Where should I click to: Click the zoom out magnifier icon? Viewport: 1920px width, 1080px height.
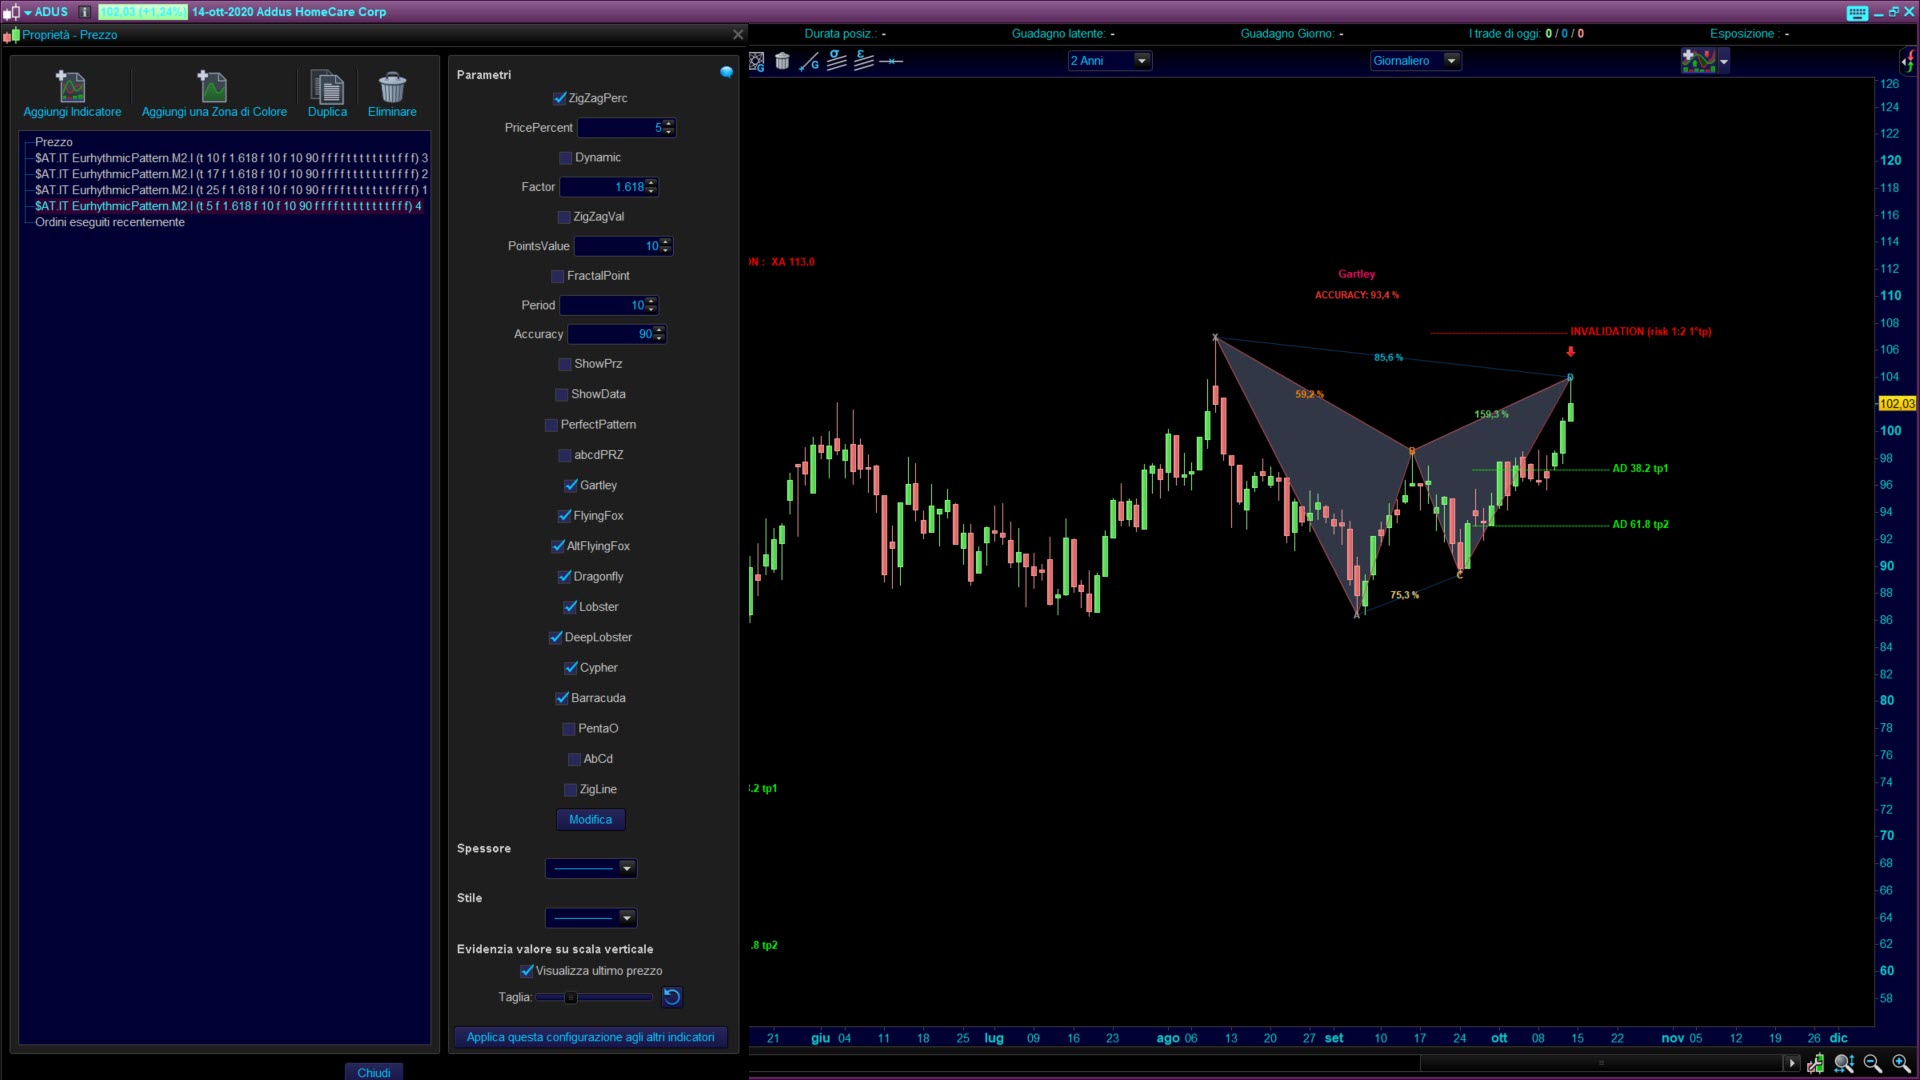coord(1872,1063)
